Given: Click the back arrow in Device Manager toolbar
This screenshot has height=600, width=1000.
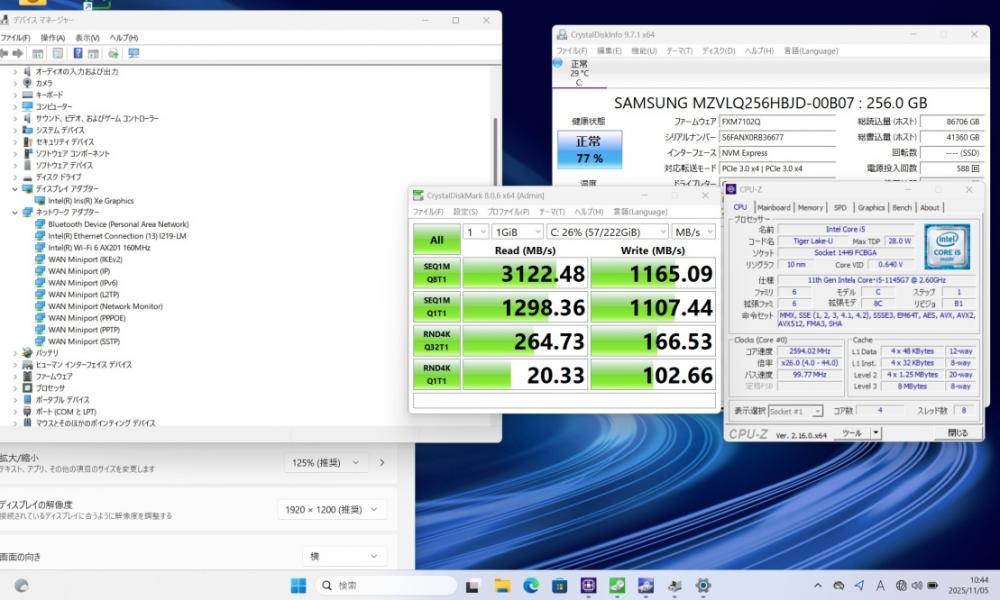Looking at the screenshot, I should tap(5, 53).
